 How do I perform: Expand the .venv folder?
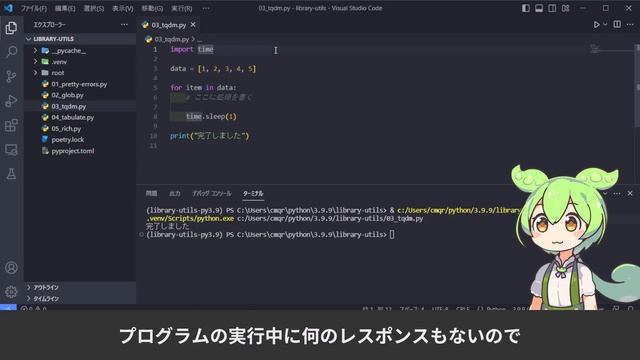[80, 62]
